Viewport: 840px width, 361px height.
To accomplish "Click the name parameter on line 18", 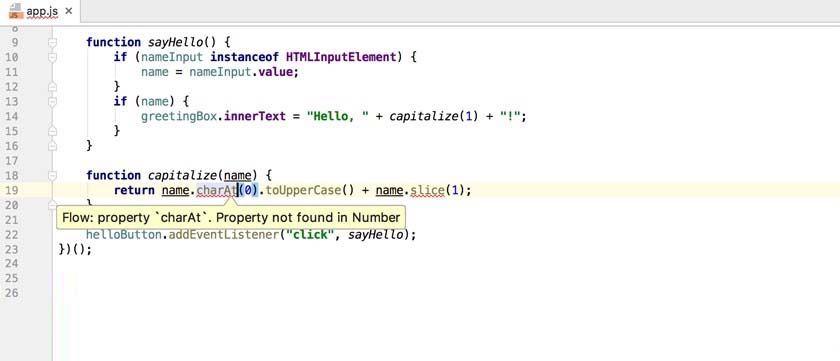I will pyautogui.click(x=237, y=175).
